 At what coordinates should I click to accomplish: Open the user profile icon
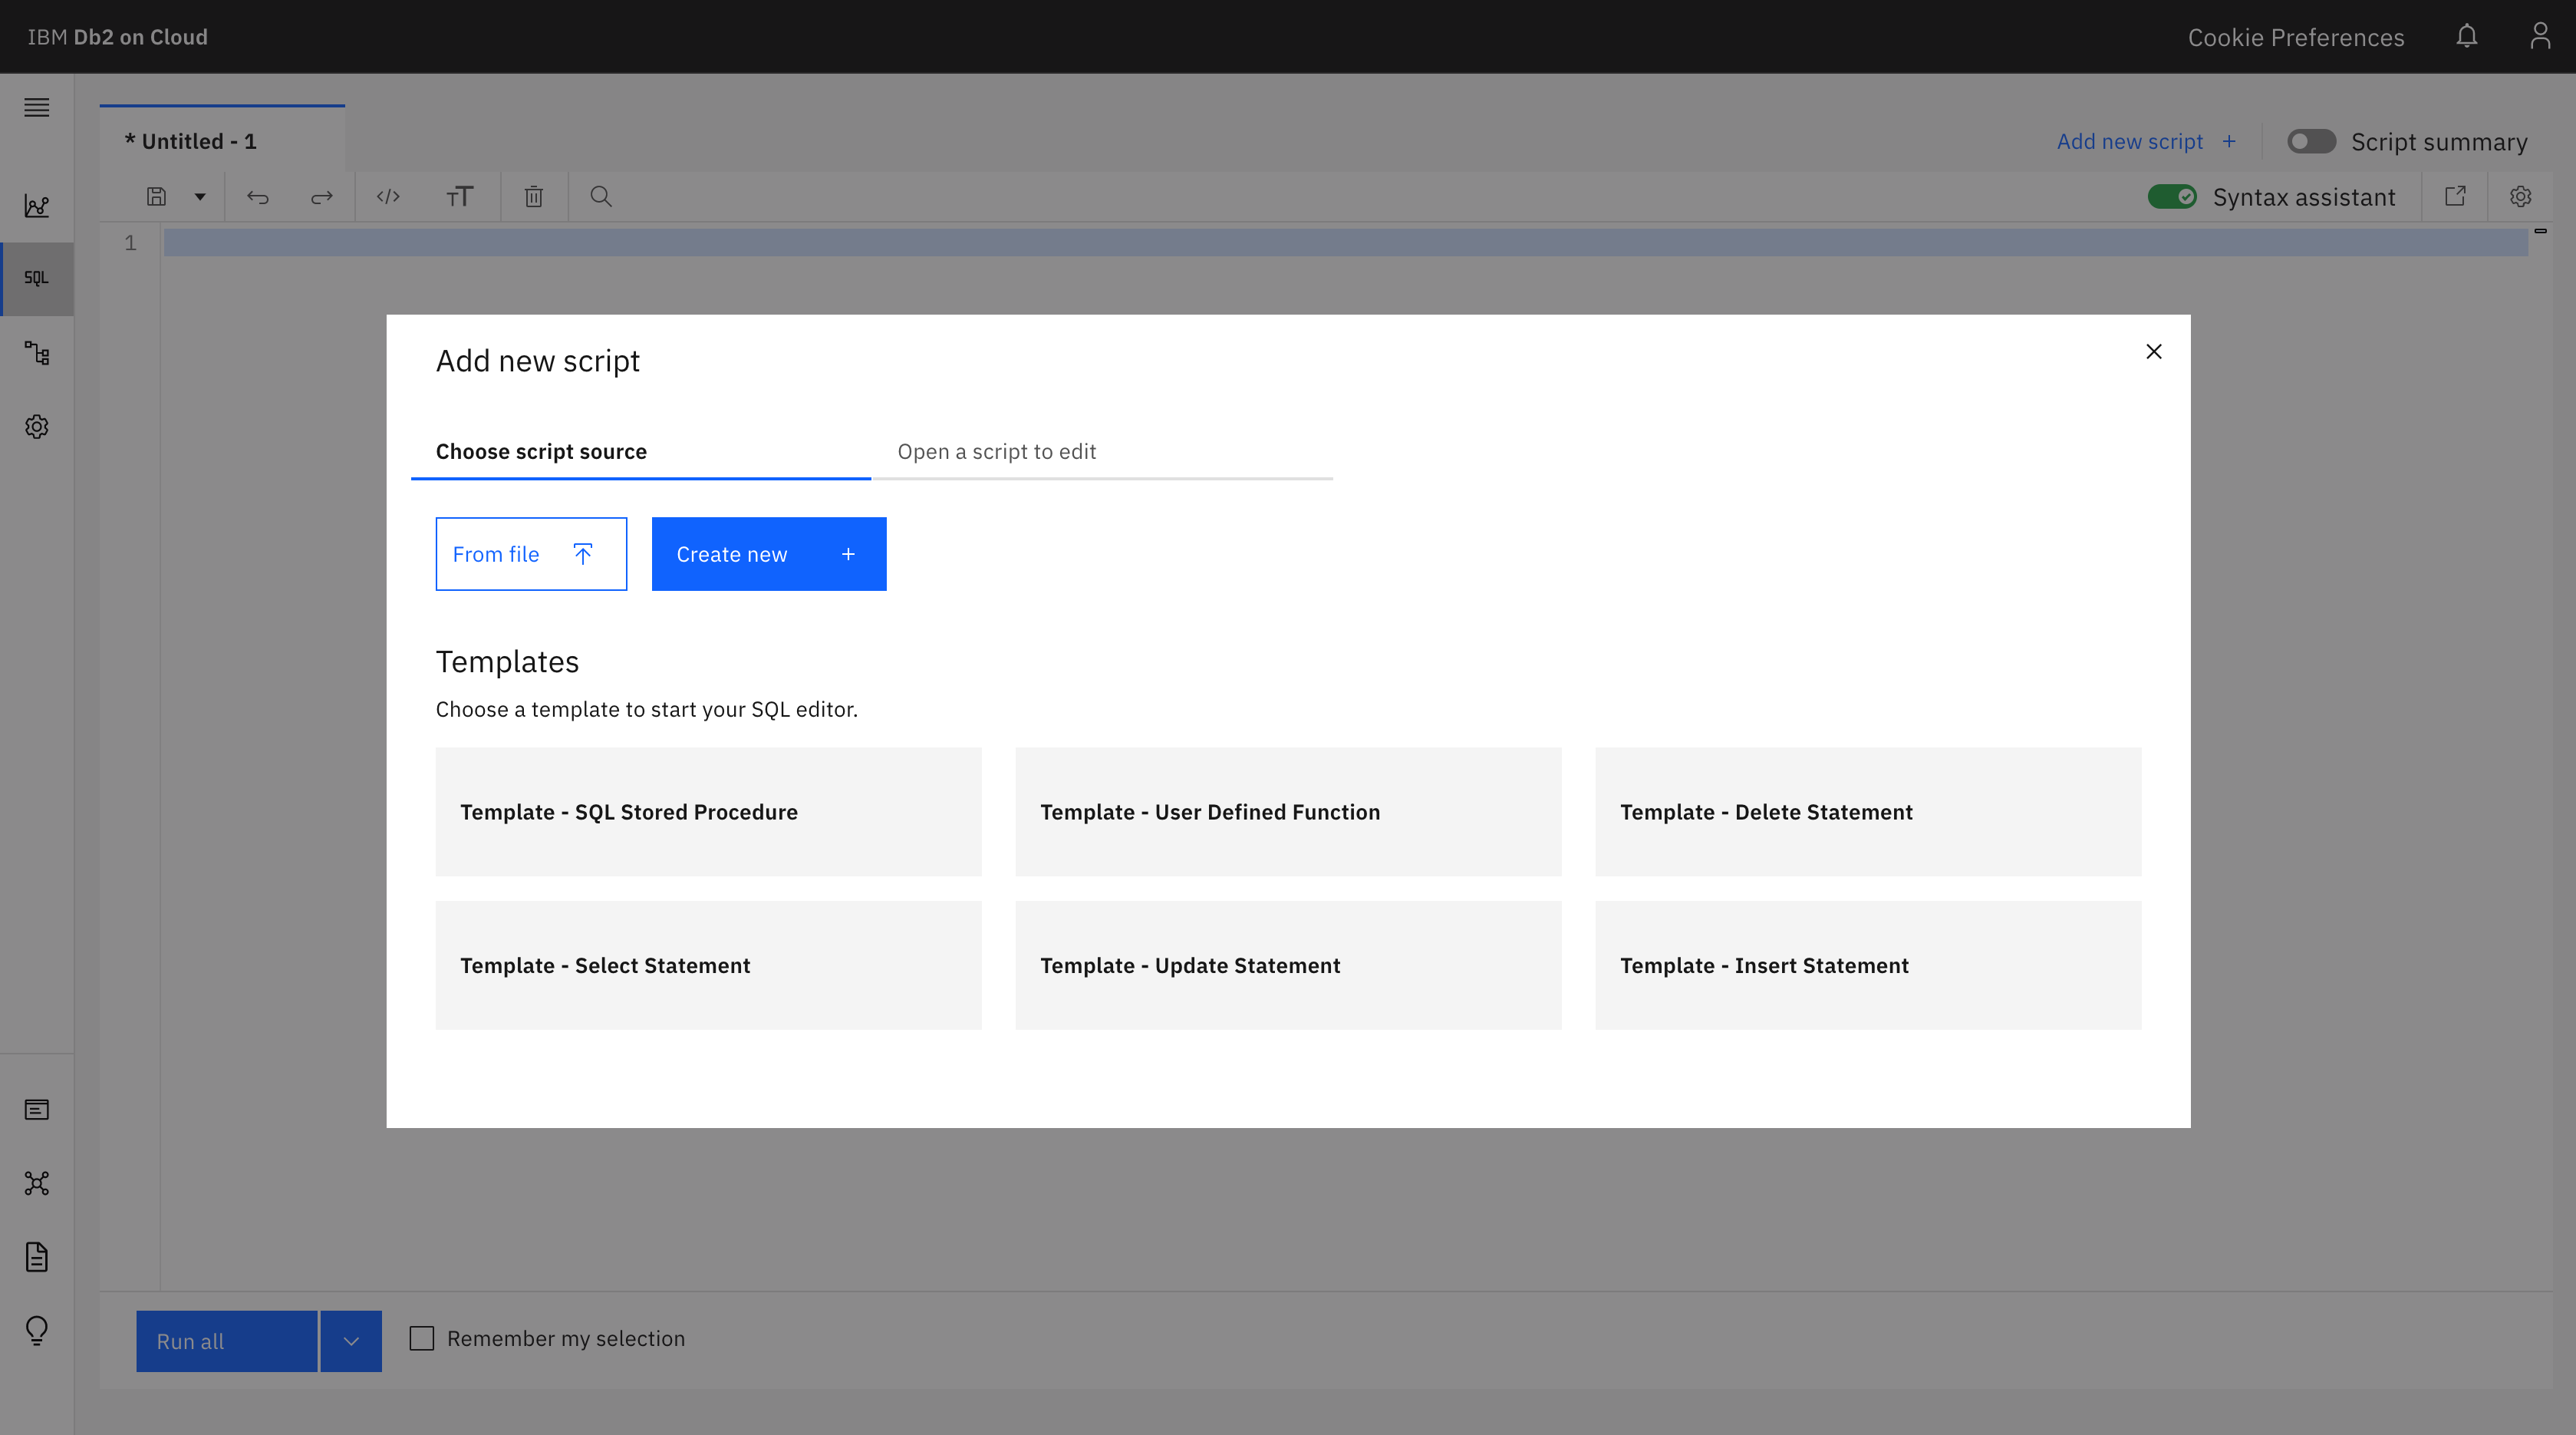tap(2539, 37)
